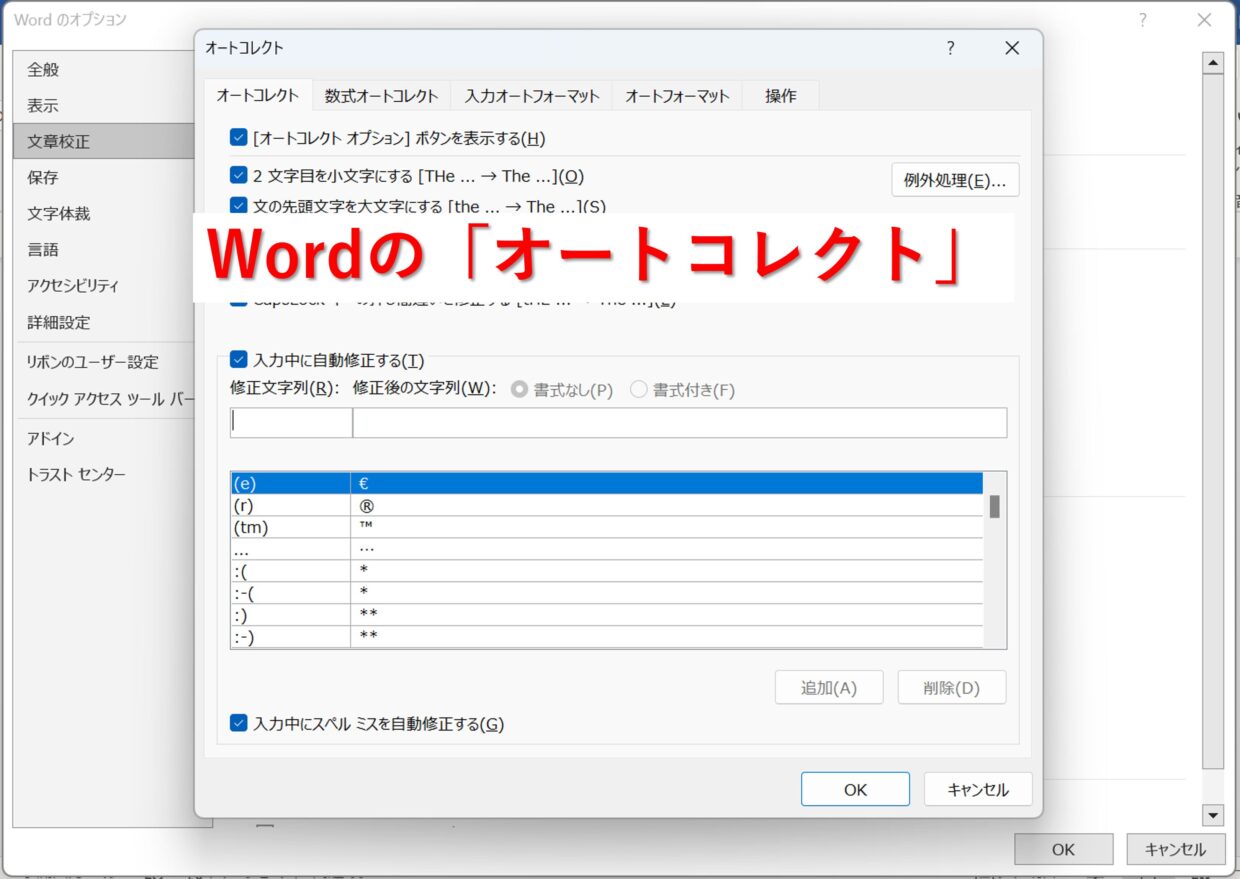
Task: Confirm the オートコレクト dialog with OK
Action: 855,789
